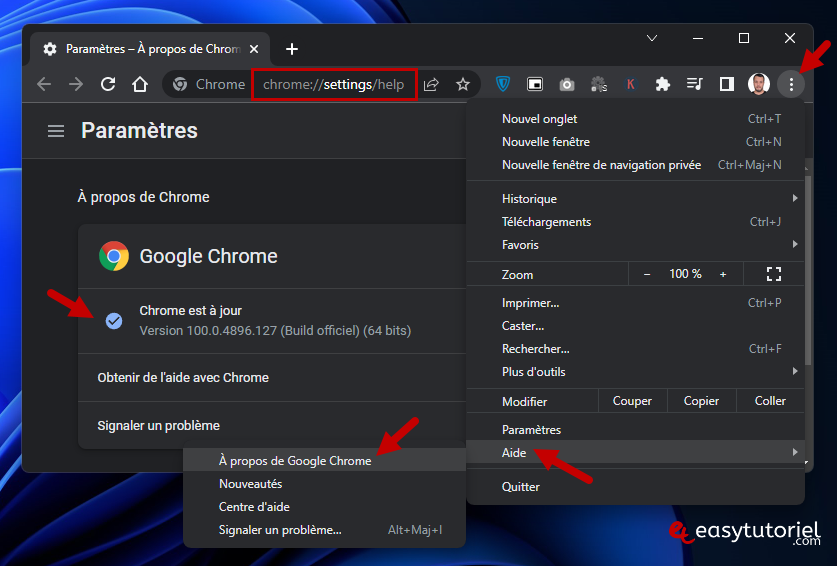Decrease zoom with minus button
837x566 pixels.
647,274
